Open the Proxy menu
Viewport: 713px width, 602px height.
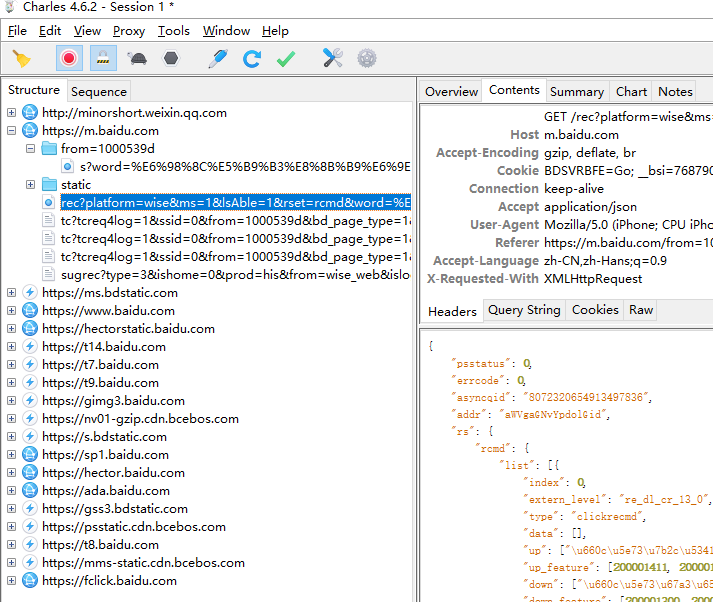[x=129, y=31]
